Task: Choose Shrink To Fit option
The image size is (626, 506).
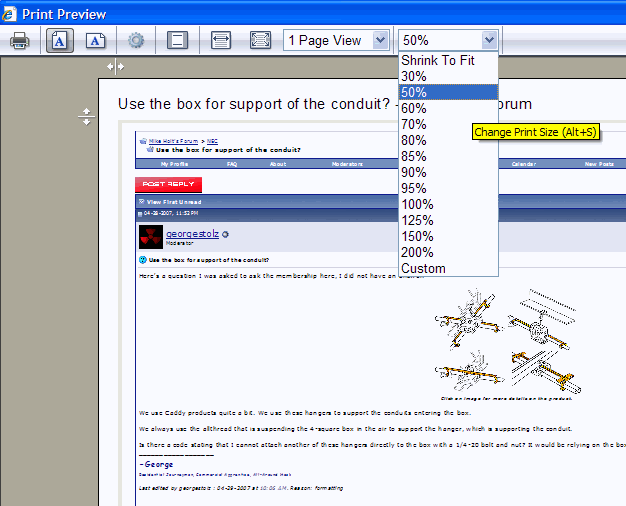Action: coord(448,60)
